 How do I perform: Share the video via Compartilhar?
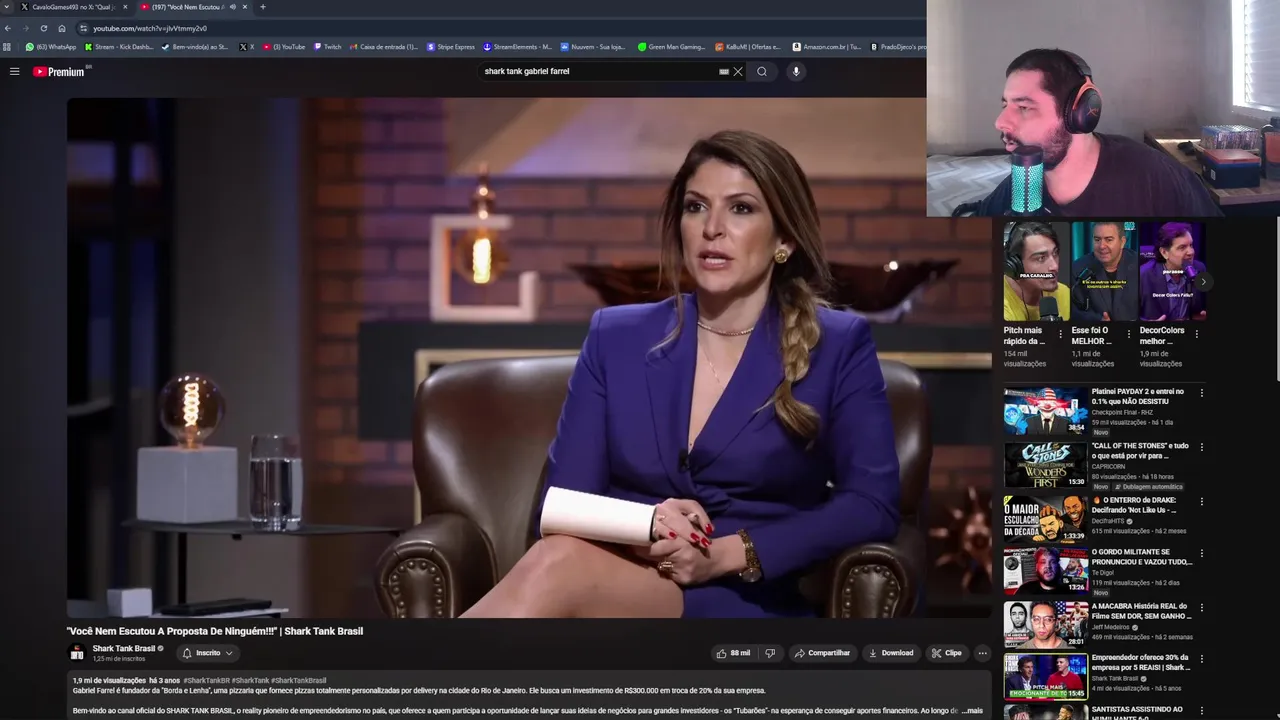point(822,653)
